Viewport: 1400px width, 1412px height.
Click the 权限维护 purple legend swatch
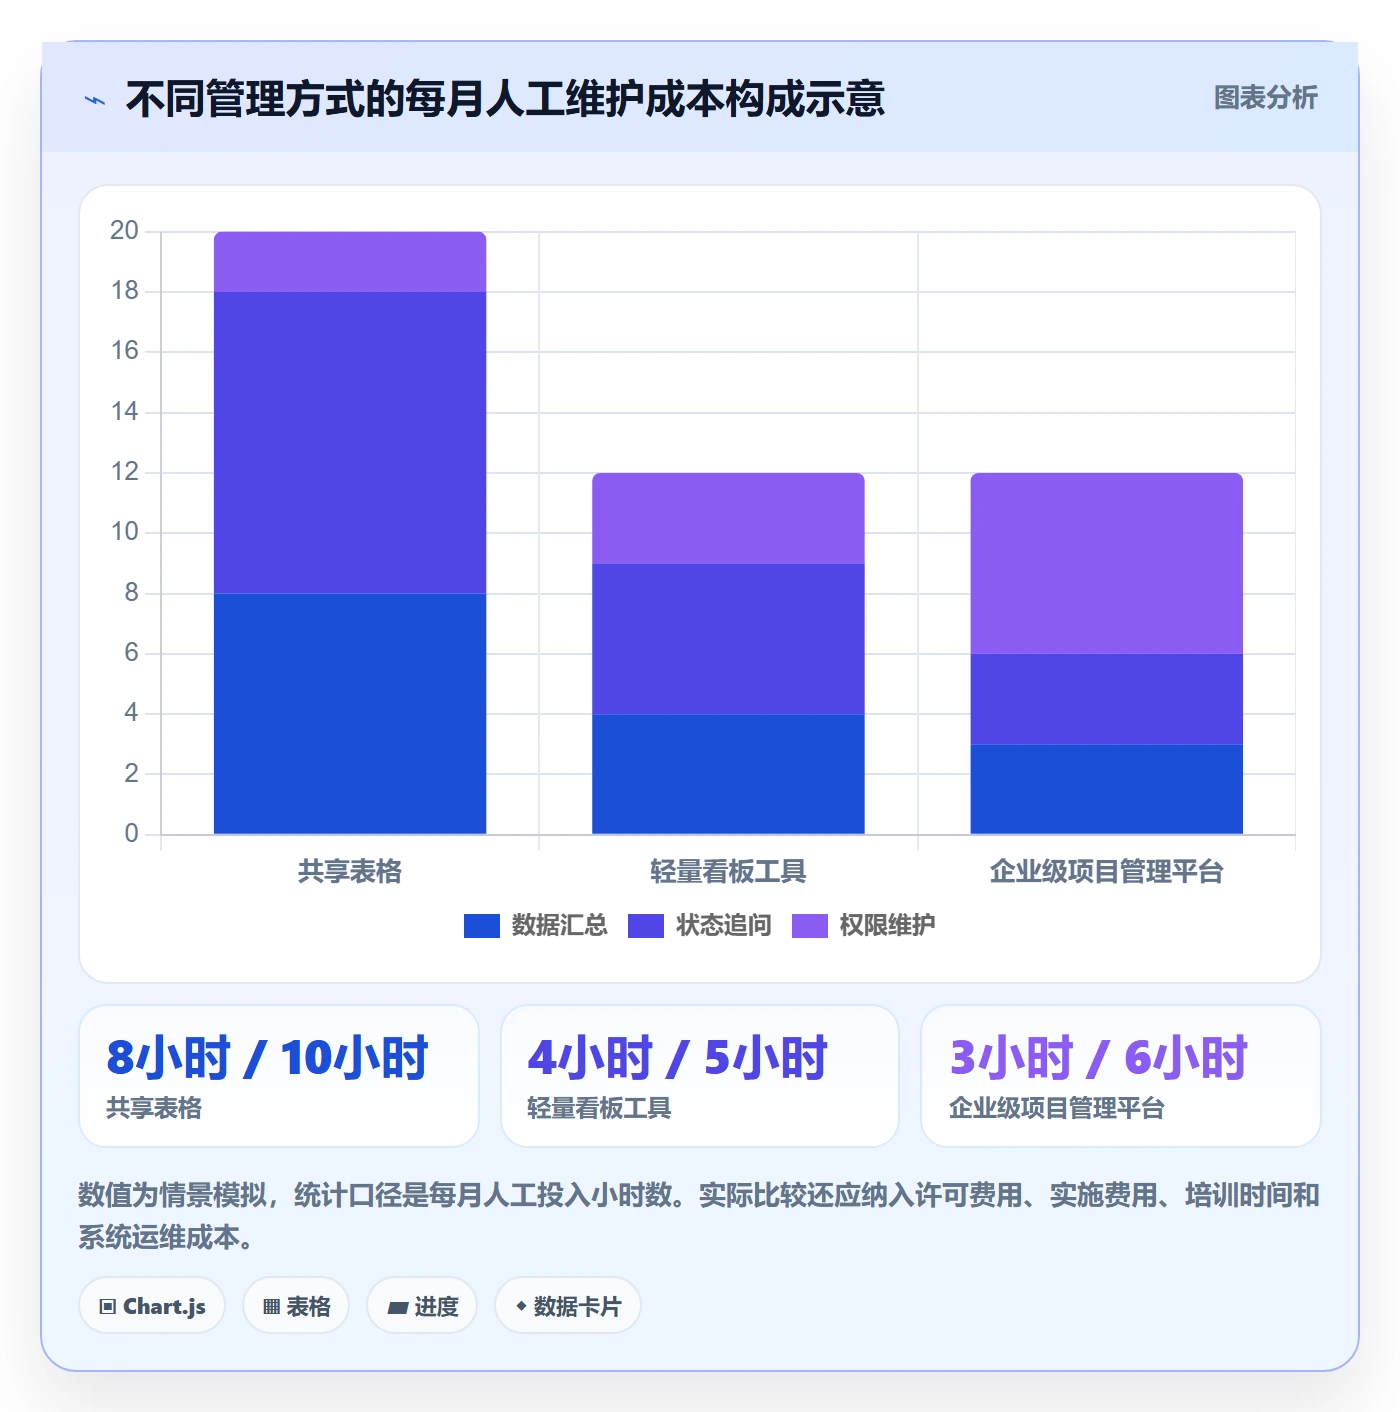coord(810,926)
